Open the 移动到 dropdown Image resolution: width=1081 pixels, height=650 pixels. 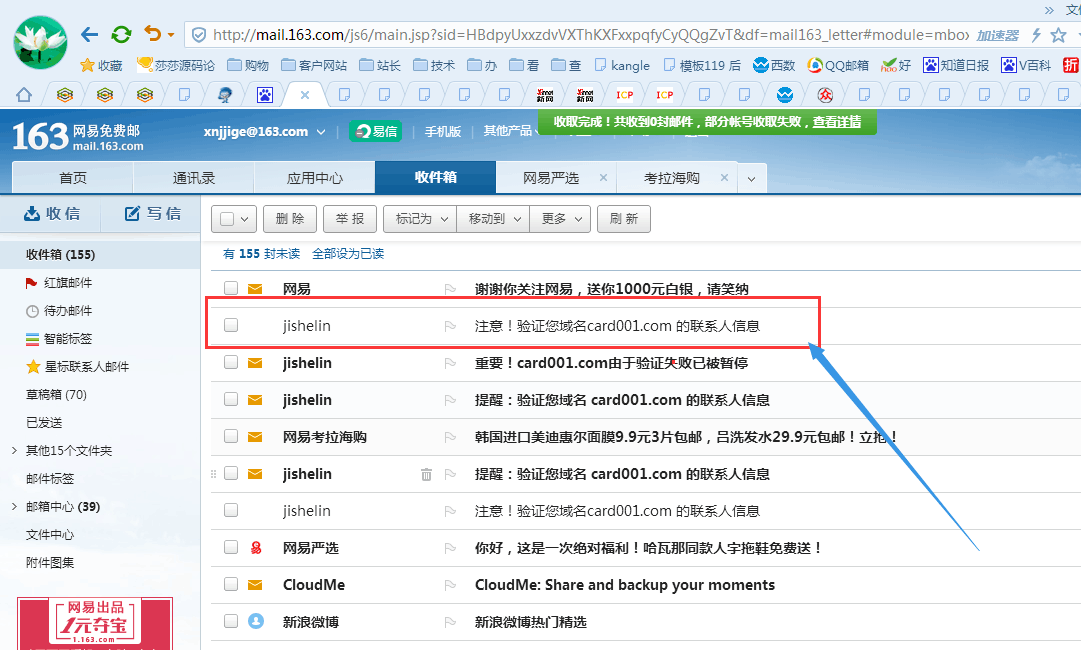click(493, 219)
